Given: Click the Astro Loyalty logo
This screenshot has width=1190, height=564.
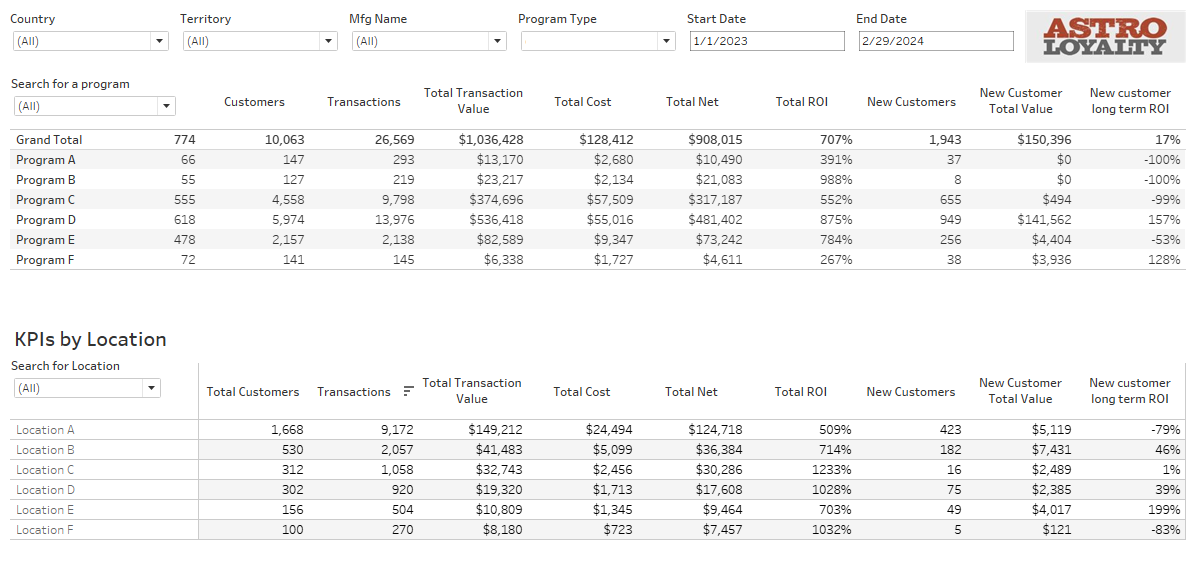Looking at the screenshot, I should (x=1104, y=37).
